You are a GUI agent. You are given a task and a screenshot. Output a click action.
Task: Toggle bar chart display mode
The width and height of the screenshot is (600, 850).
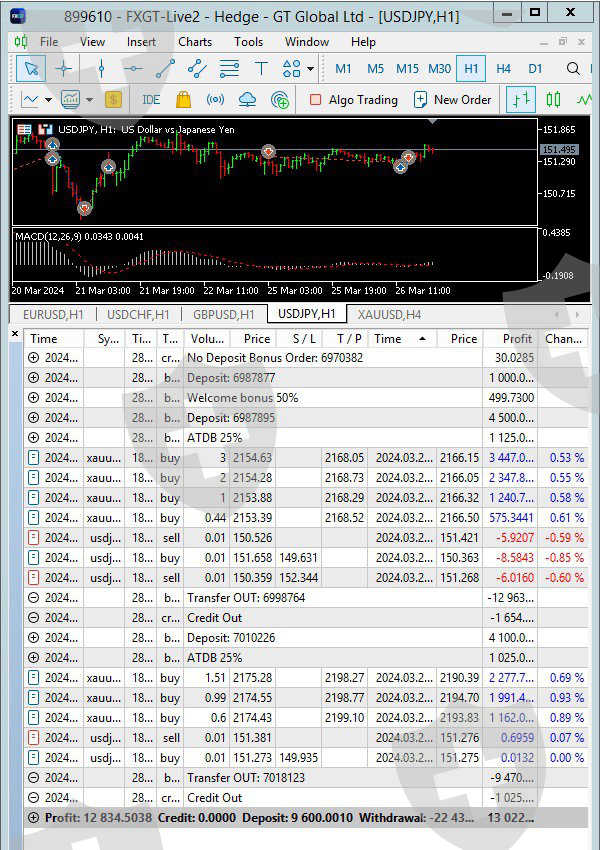click(x=520, y=100)
